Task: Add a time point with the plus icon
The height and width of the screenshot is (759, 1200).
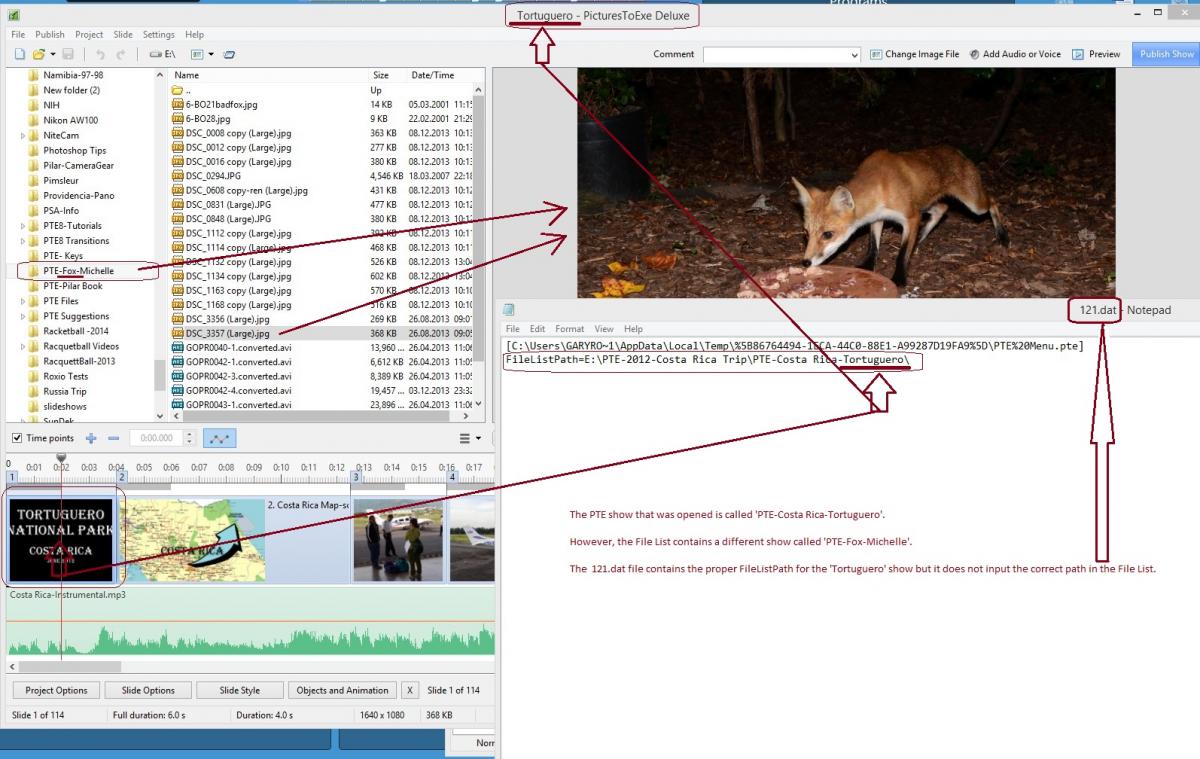Action: (91, 438)
